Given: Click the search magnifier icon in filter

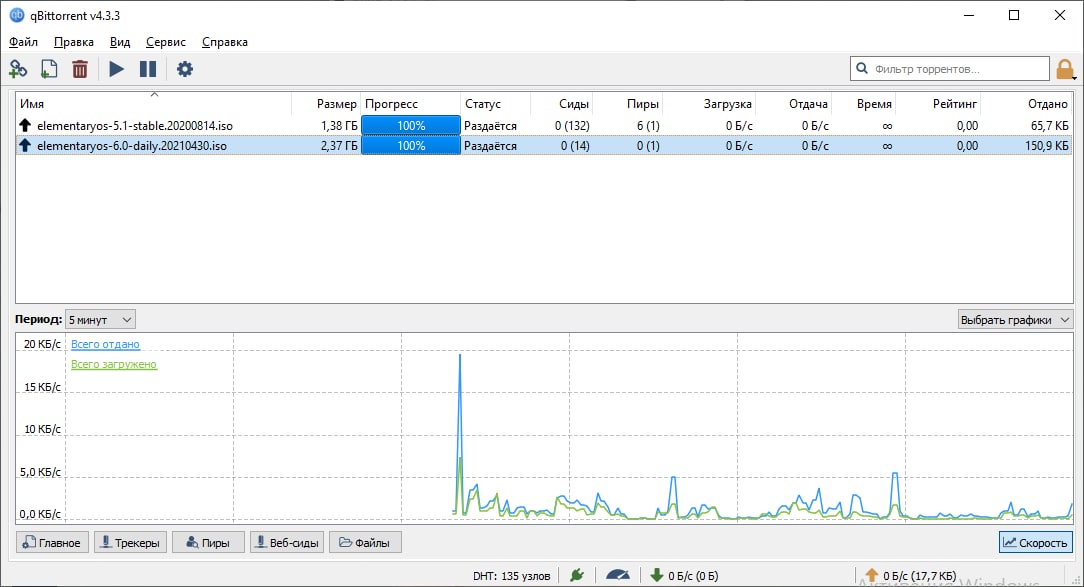Looking at the screenshot, I should tap(861, 68).
